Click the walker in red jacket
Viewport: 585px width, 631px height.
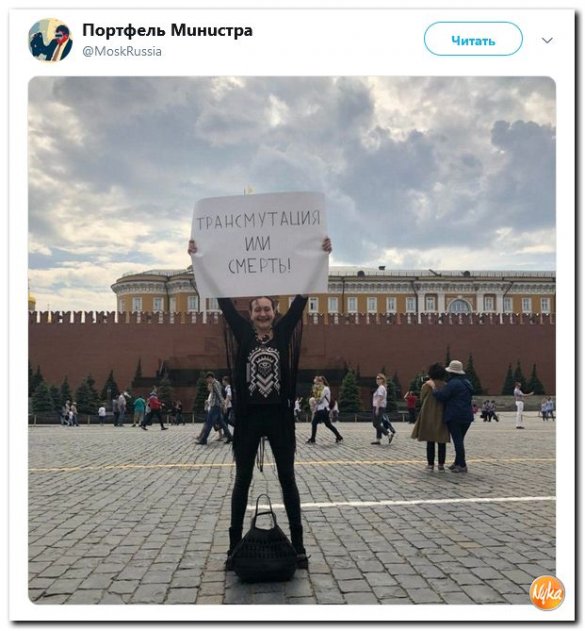click(x=154, y=410)
